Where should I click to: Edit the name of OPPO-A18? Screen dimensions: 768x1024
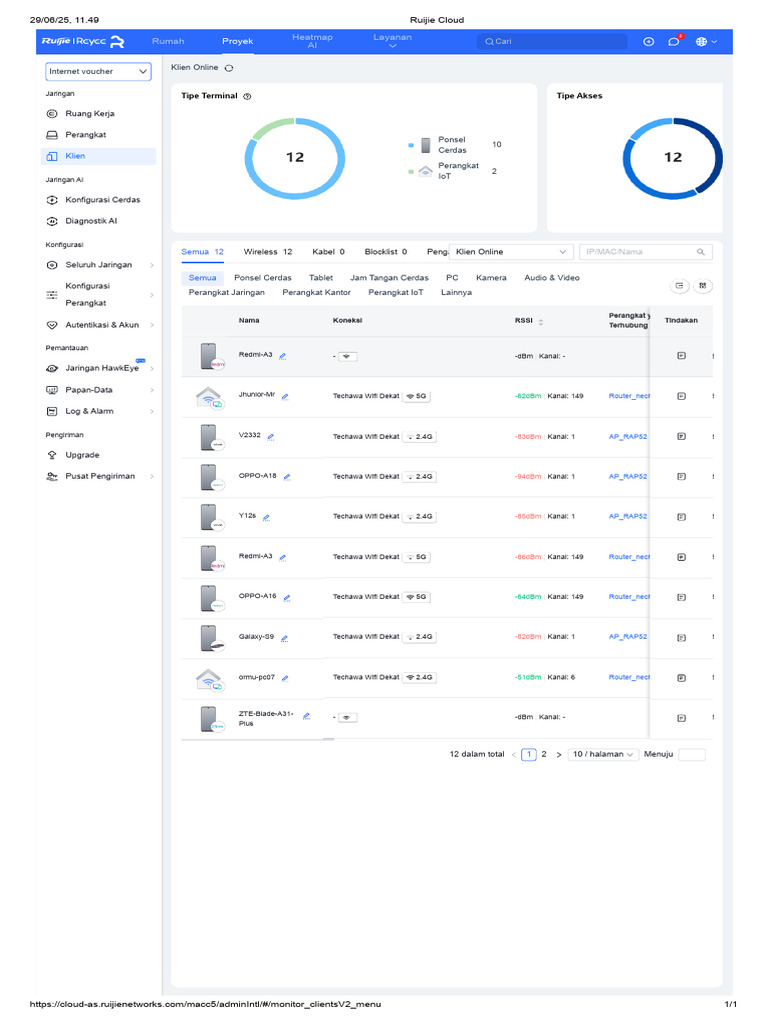point(287,477)
